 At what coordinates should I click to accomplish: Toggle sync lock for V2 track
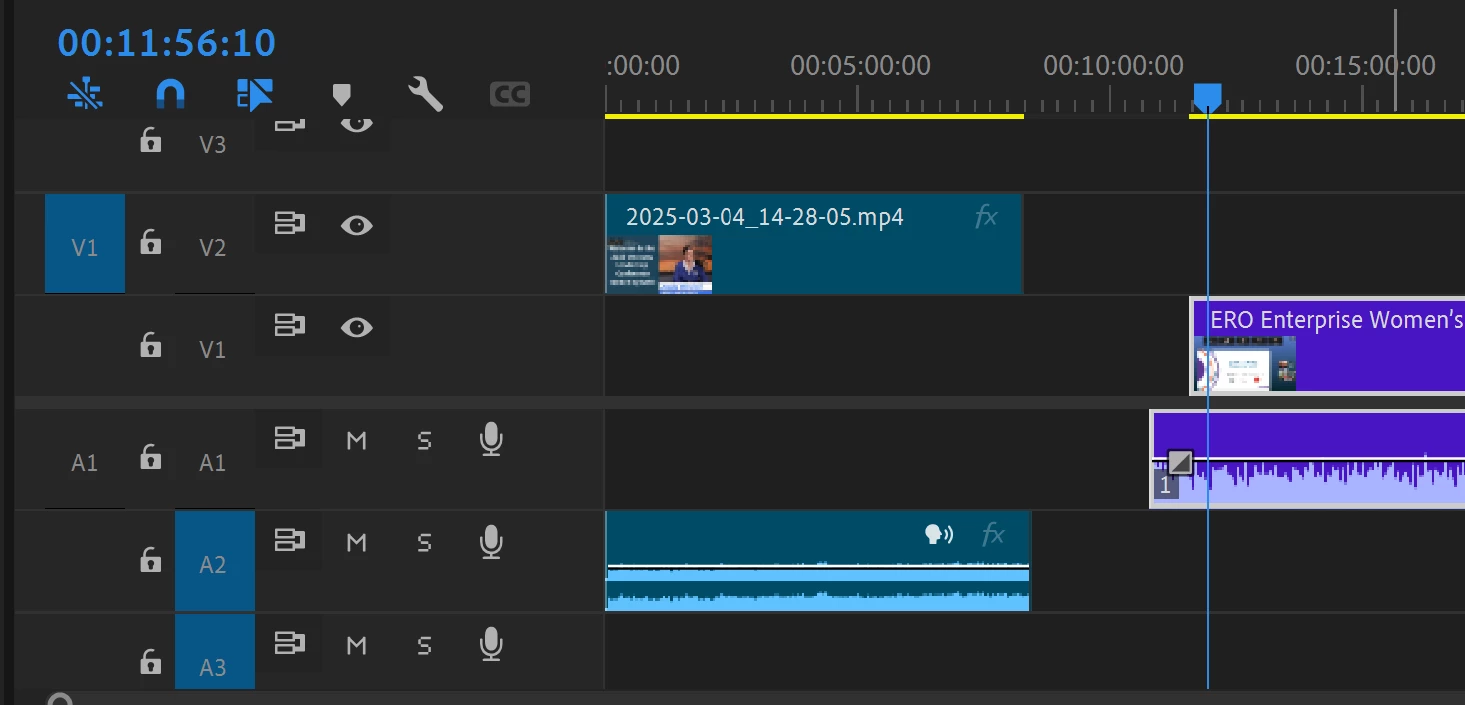point(289,224)
